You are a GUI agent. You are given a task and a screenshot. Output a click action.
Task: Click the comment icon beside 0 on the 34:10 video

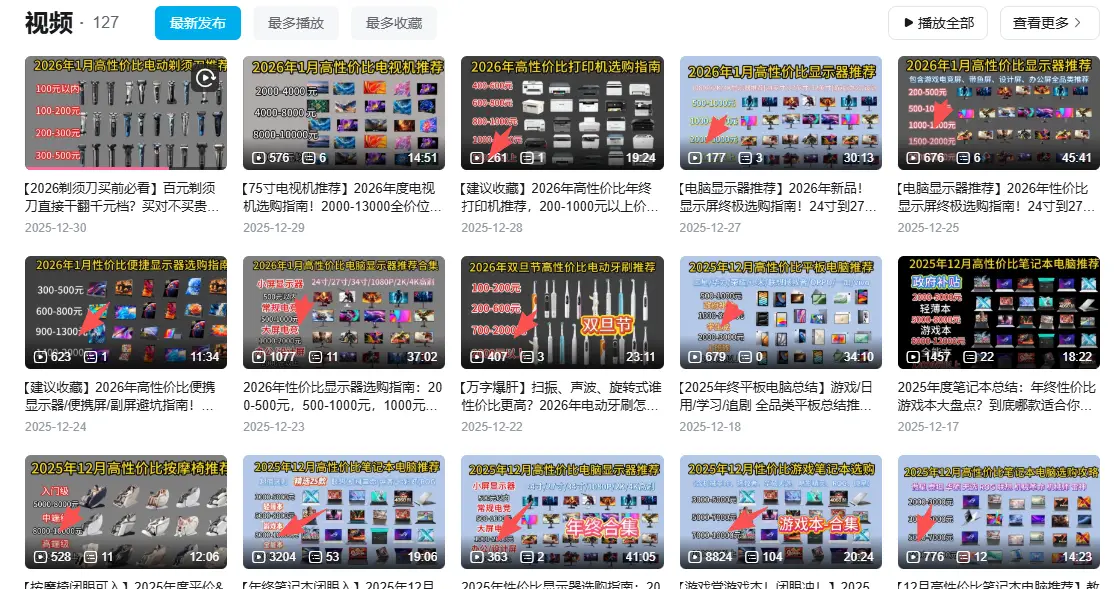click(745, 357)
